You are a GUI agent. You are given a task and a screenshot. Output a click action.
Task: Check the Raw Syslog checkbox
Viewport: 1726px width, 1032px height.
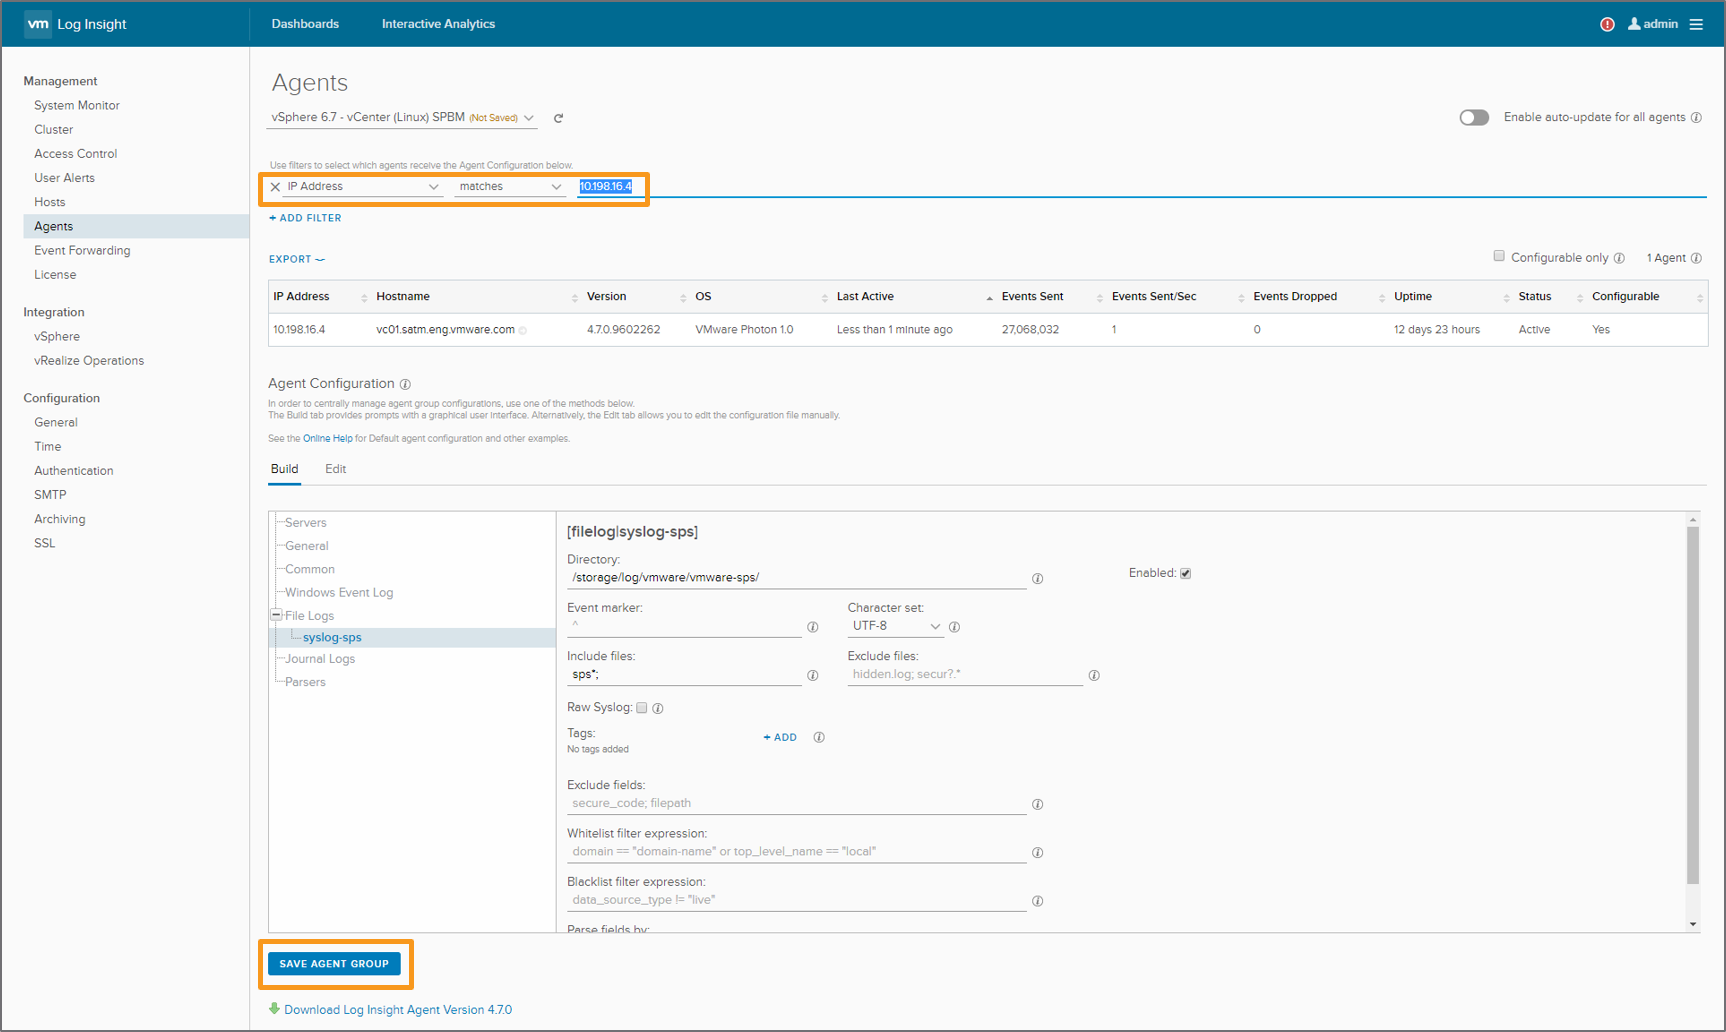pos(642,707)
